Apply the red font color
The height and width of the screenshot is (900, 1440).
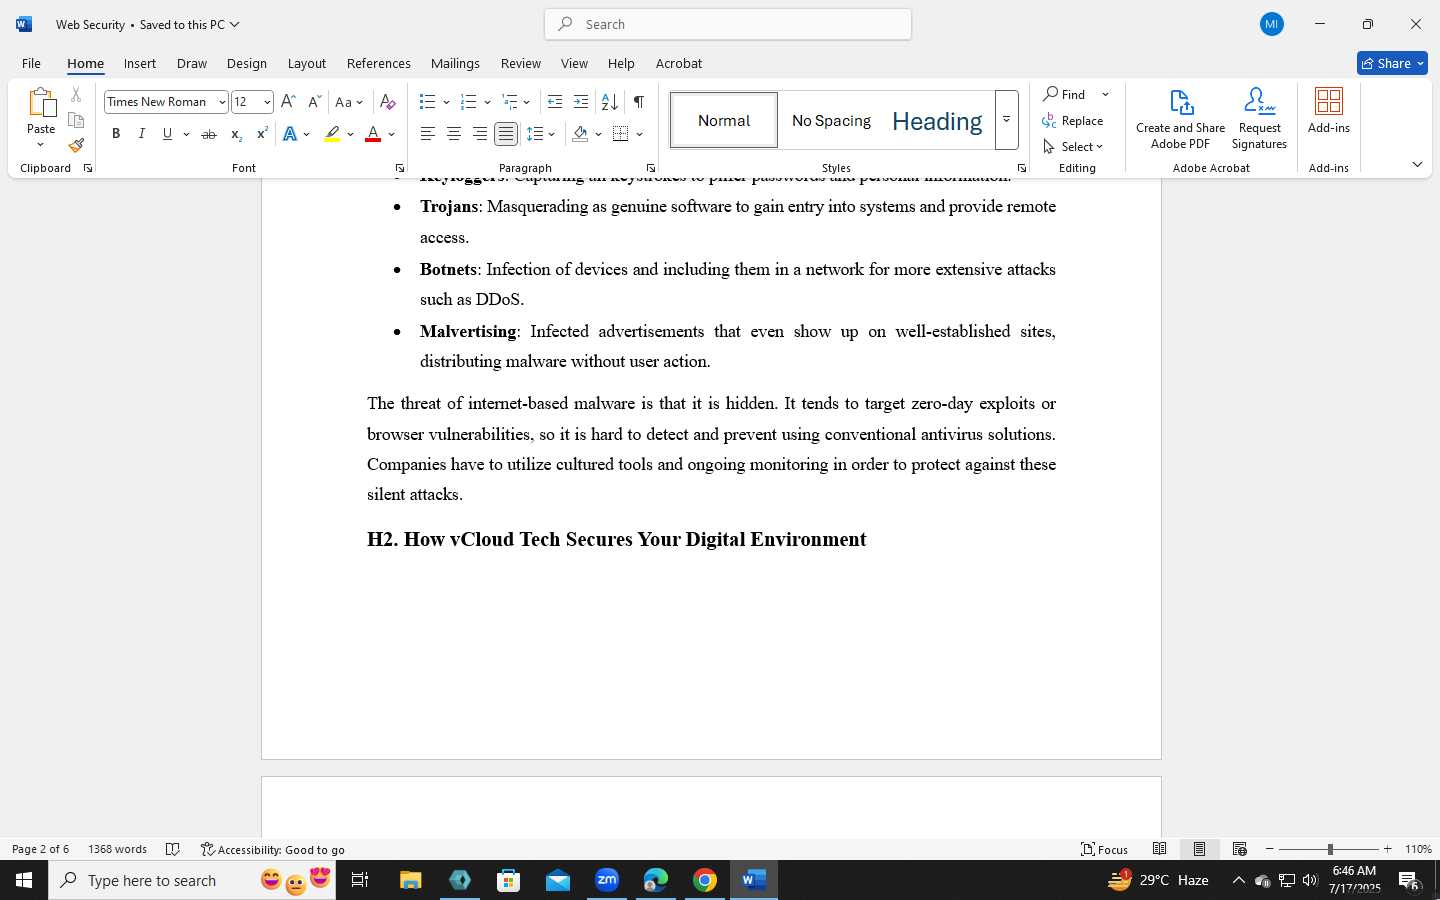coord(373,134)
